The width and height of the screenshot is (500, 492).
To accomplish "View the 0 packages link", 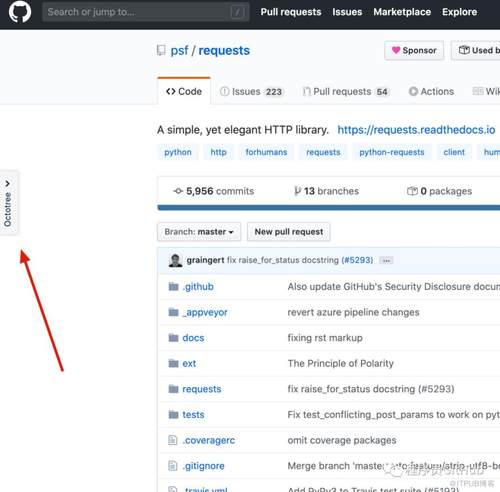I will pyautogui.click(x=439, y=191).
